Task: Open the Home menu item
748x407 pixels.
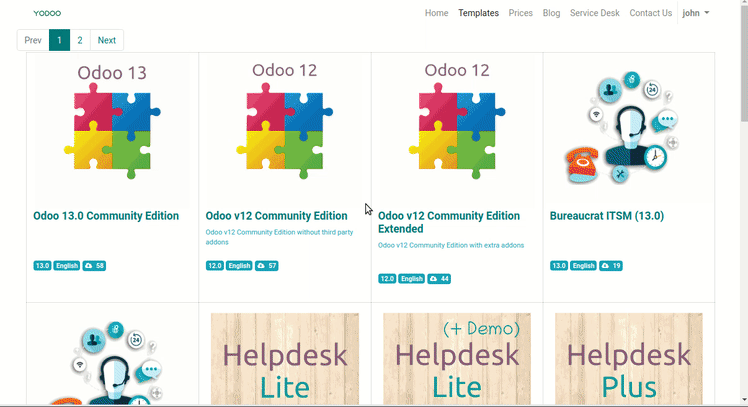Action: [x=436, y=13]
